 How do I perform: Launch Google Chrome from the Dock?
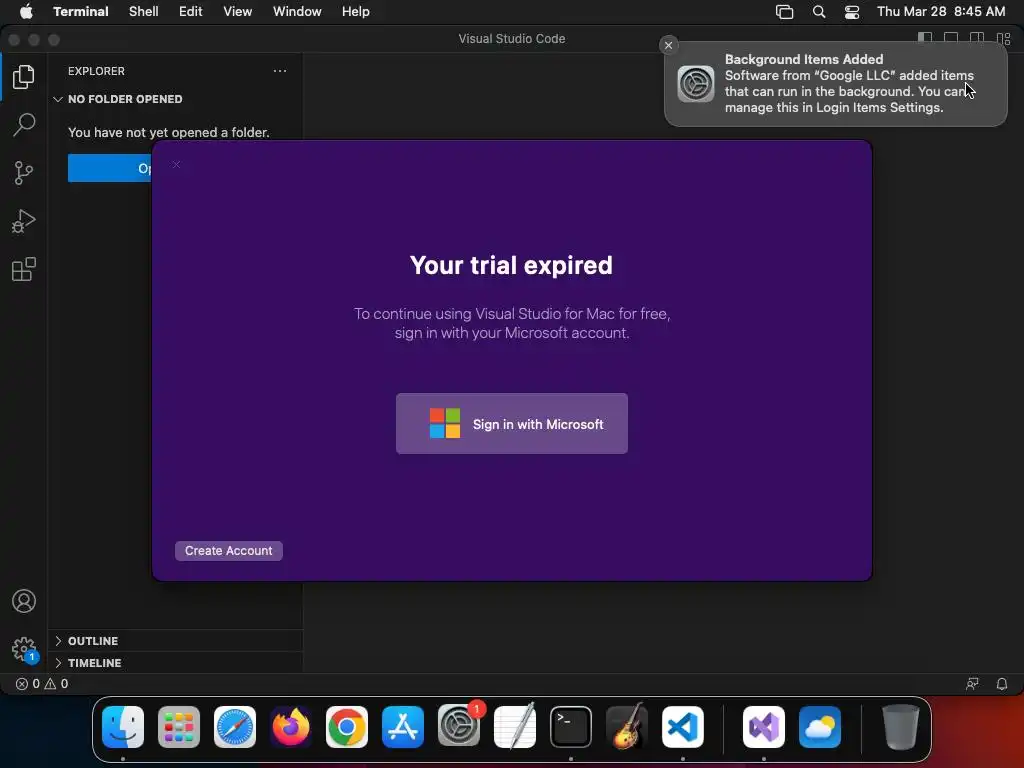point(347,726)
